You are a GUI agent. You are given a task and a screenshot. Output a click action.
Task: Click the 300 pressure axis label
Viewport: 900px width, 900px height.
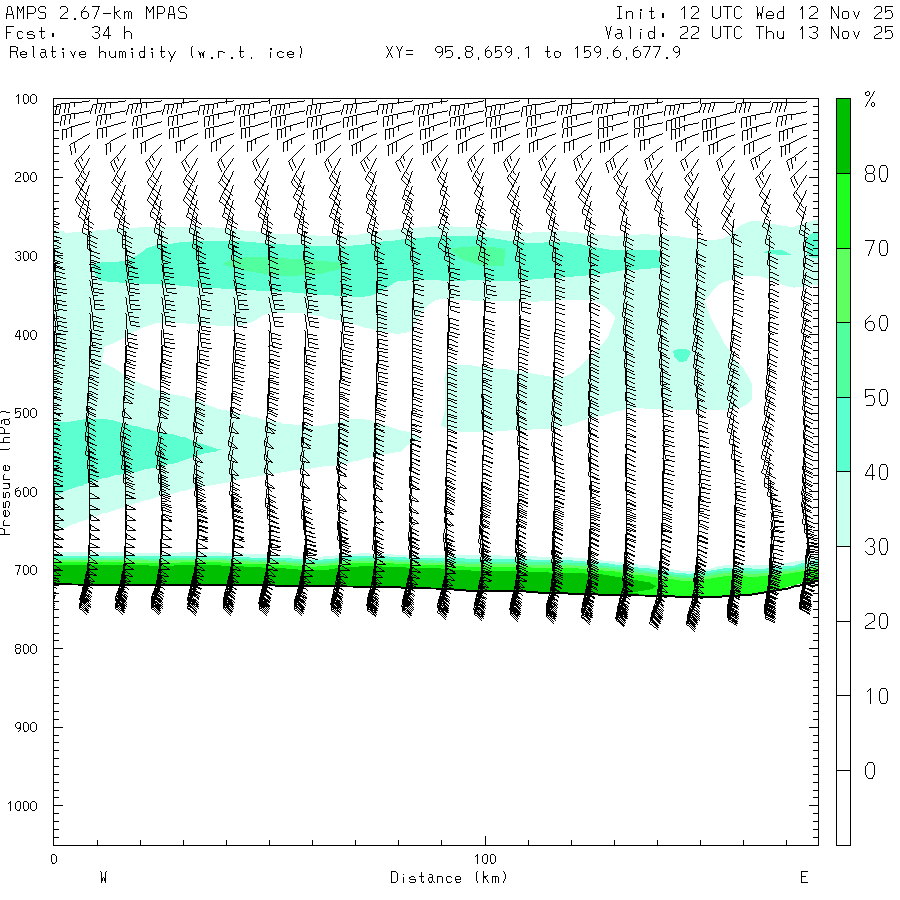click(26, 256)
